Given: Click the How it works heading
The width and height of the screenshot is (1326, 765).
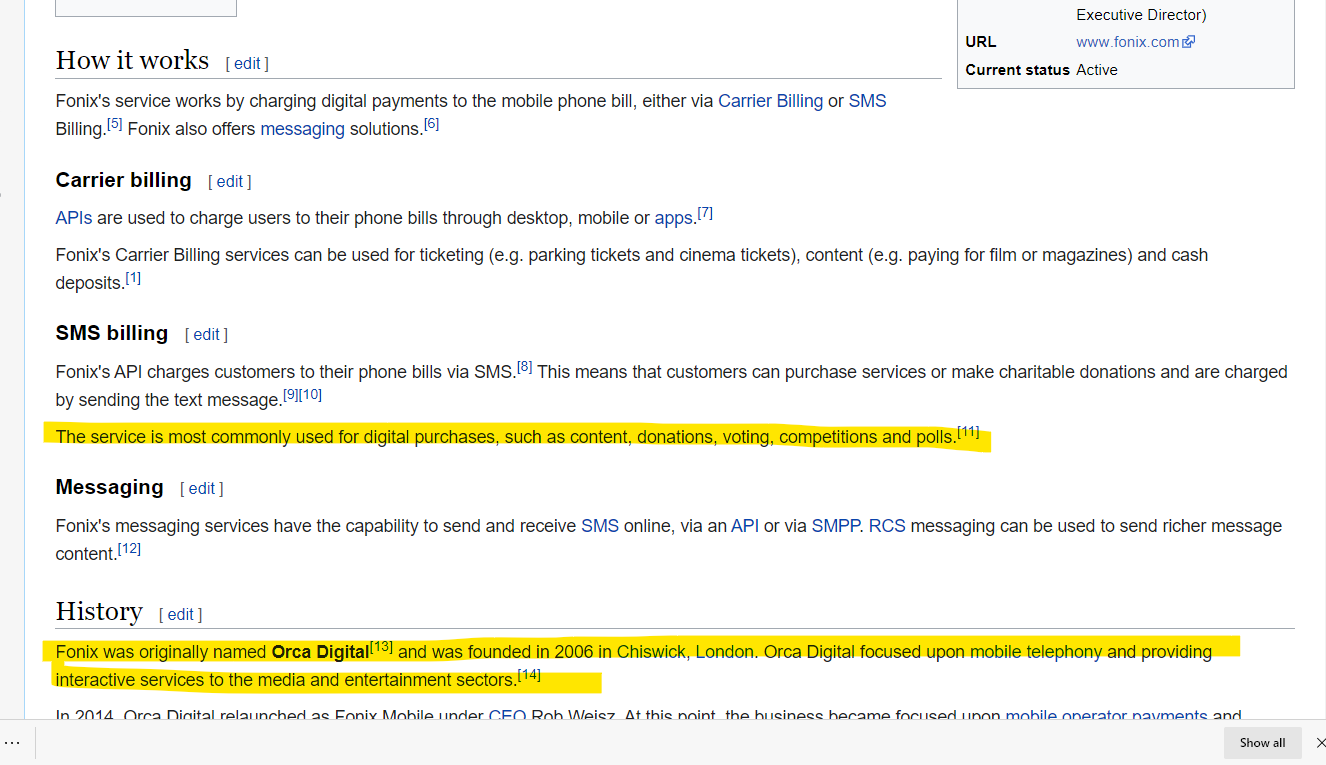Looking at the screenshot, I should (x=132, y=61).
